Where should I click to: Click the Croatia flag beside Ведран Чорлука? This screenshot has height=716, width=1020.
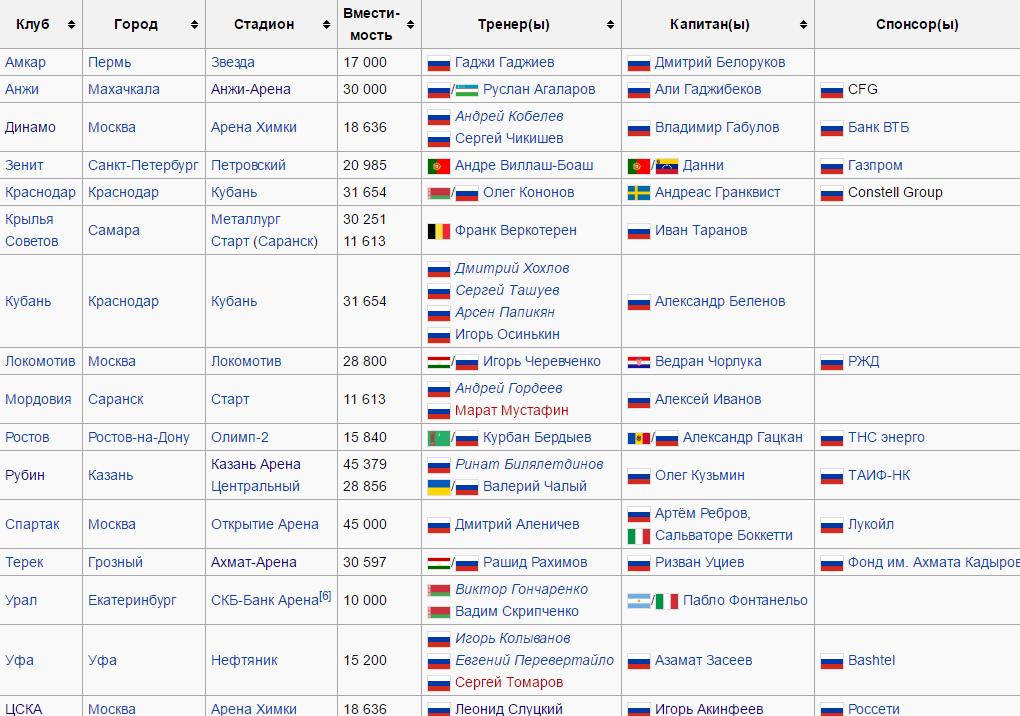[x=638, y=362]
